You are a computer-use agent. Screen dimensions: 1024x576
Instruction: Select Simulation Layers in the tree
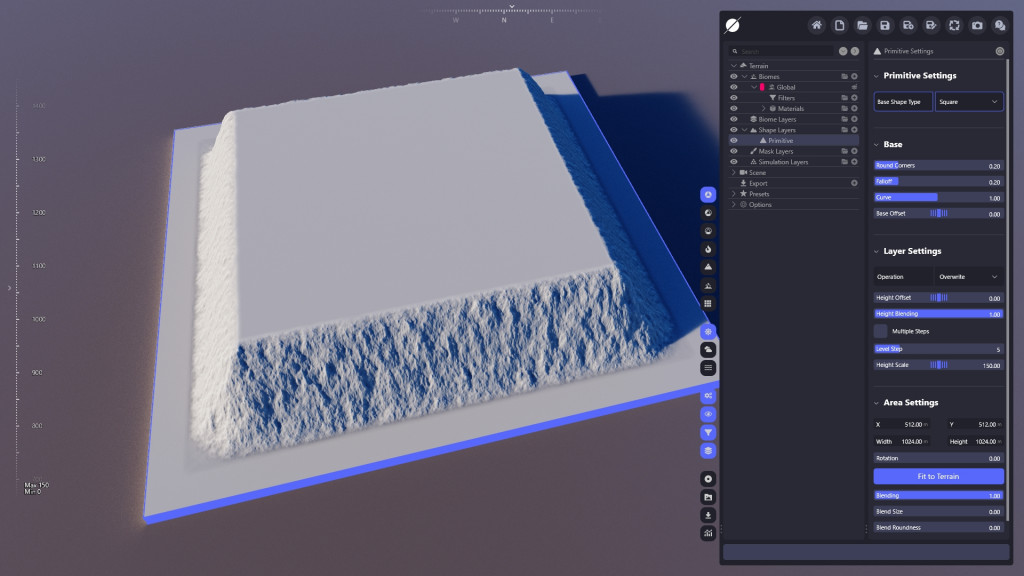pos(783,162)
